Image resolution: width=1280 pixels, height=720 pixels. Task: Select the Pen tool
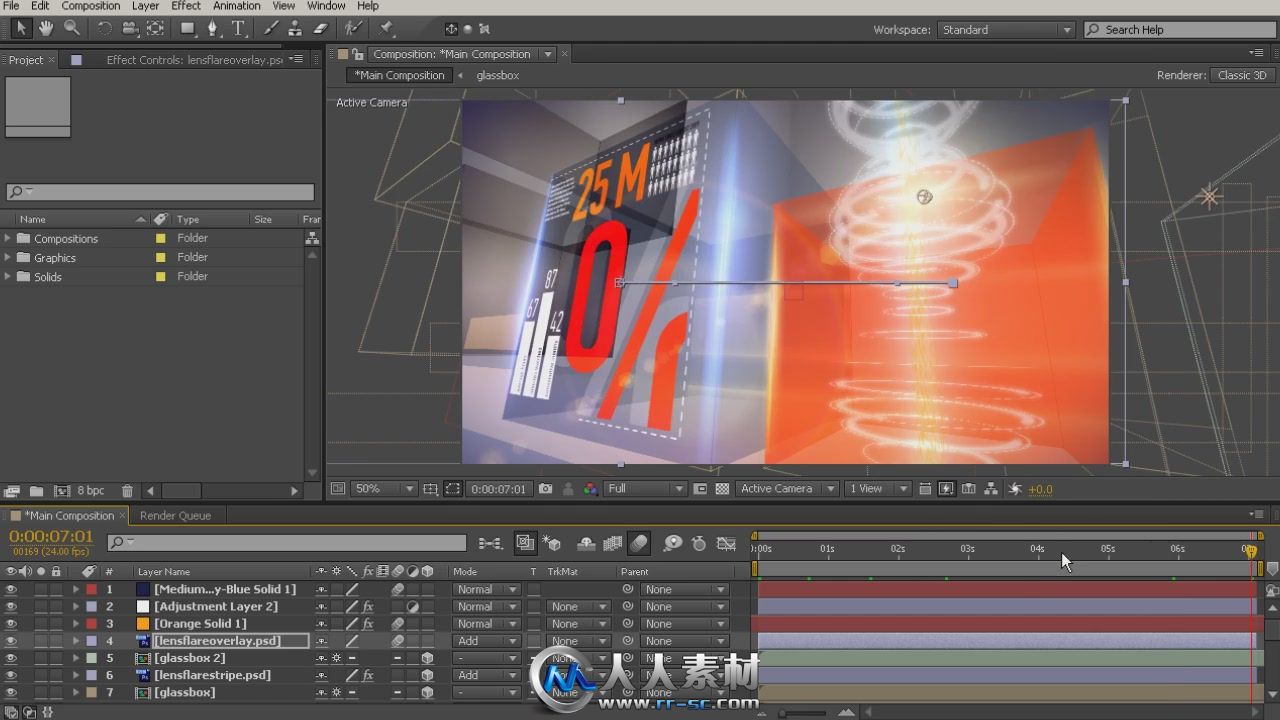(213, 29)
